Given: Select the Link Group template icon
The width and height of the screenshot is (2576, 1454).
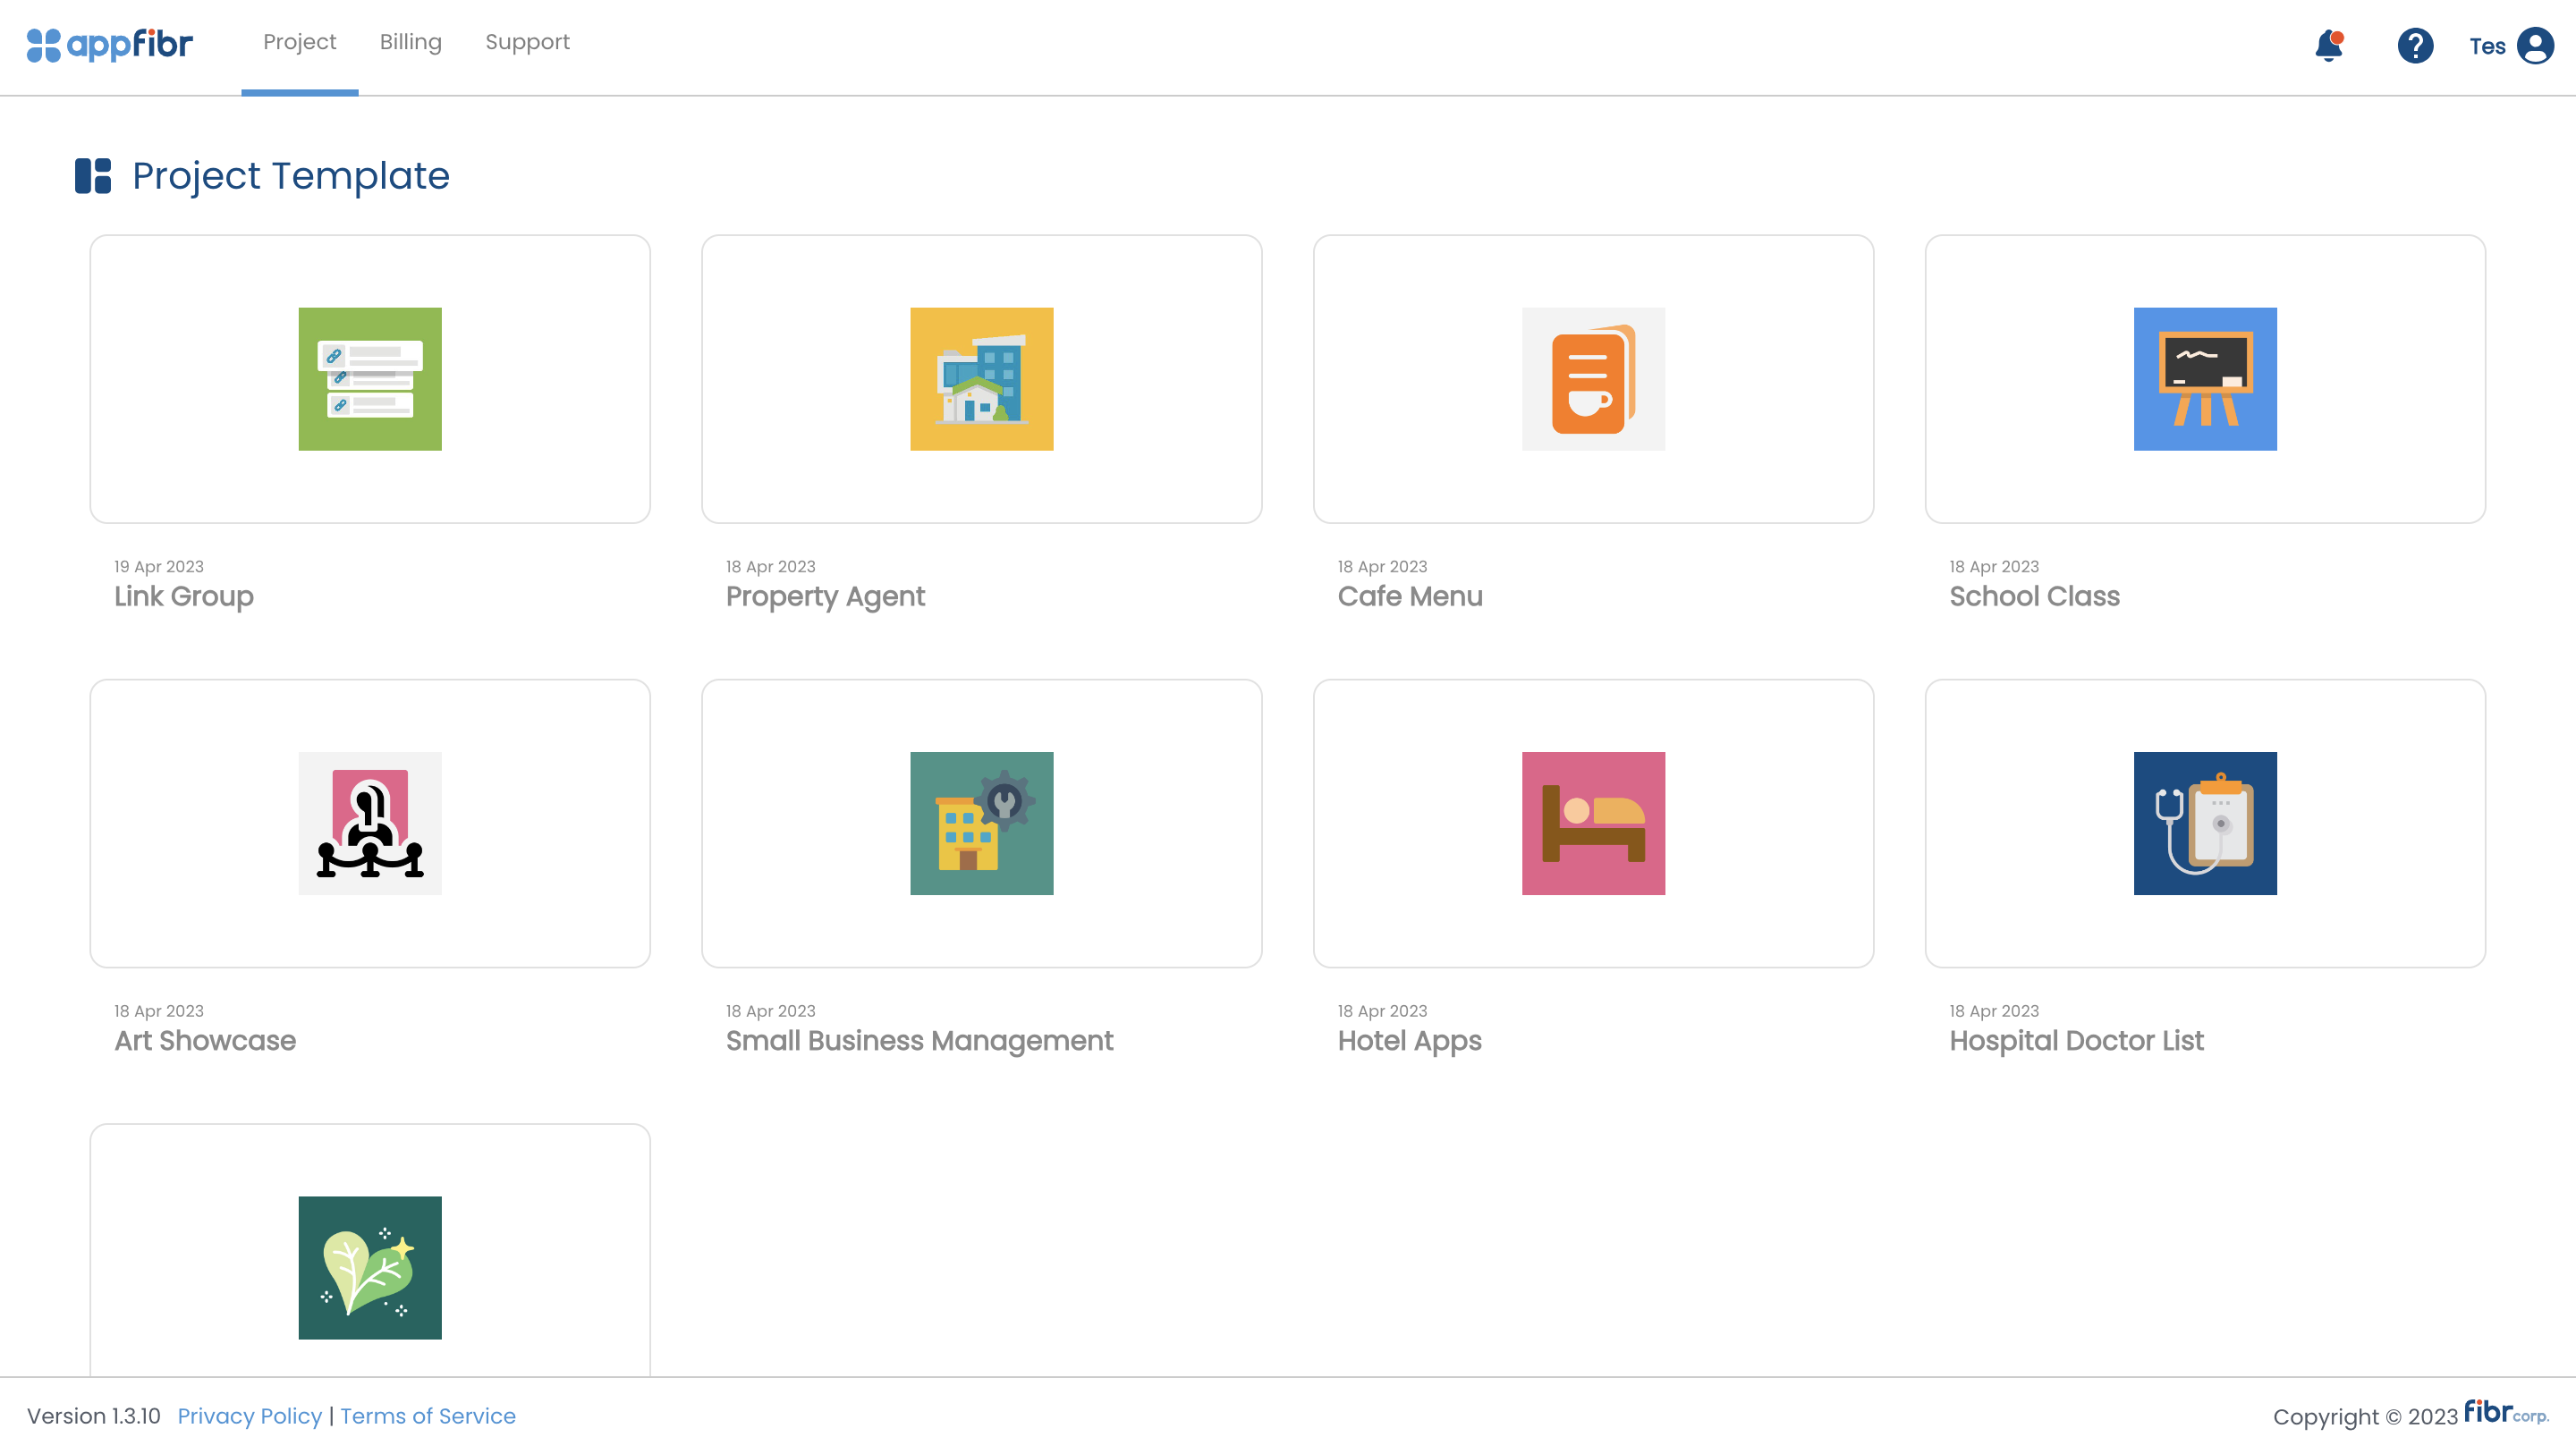Looking at the screenshot, I should (370, 379).
